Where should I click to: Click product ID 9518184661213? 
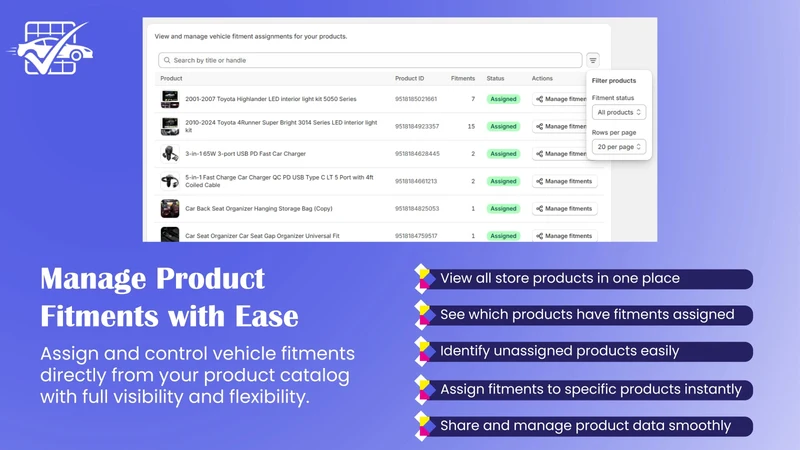(416, 181)
